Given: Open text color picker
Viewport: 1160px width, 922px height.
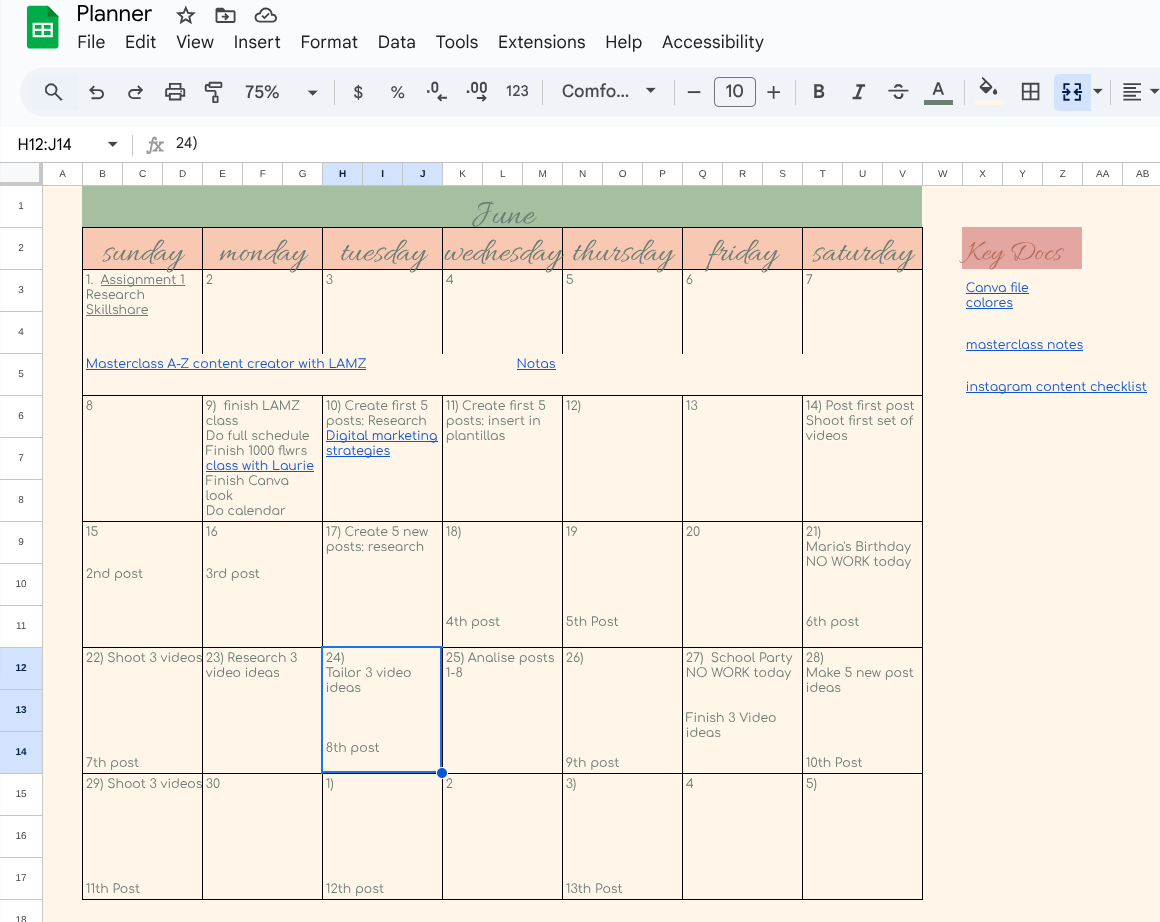Looking at the screenshot, I should (x=938, y=92).
